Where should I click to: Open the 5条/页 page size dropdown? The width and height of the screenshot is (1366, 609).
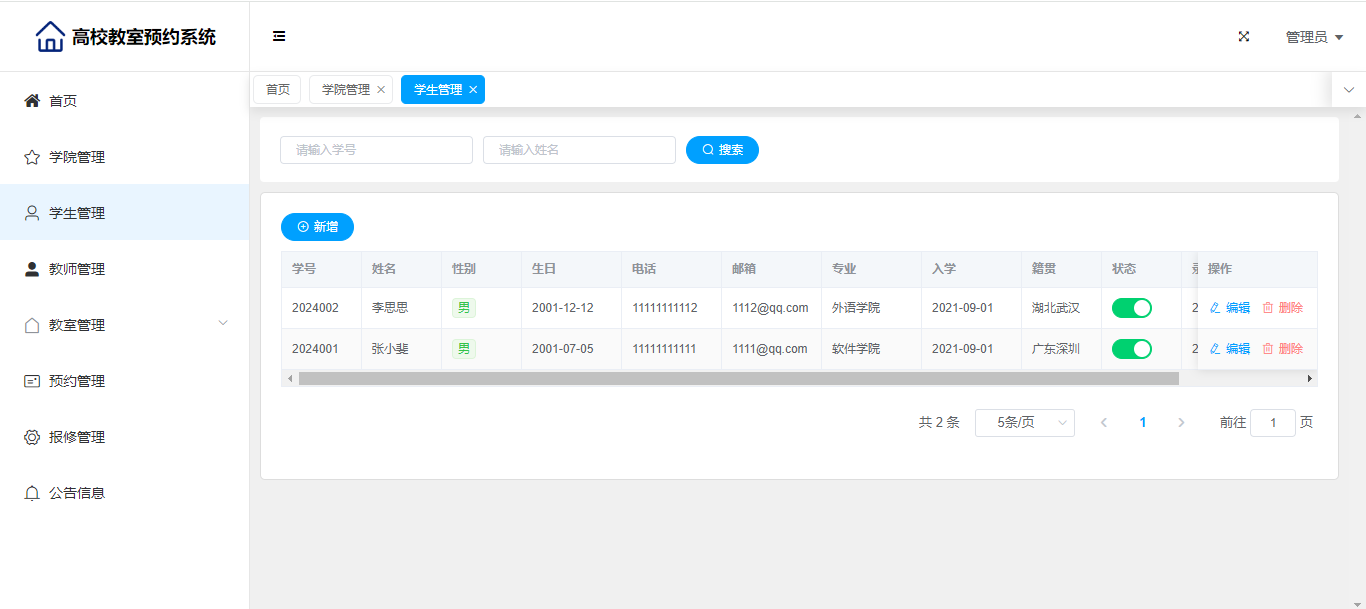pyautogui.click(x=1024, y=423)
